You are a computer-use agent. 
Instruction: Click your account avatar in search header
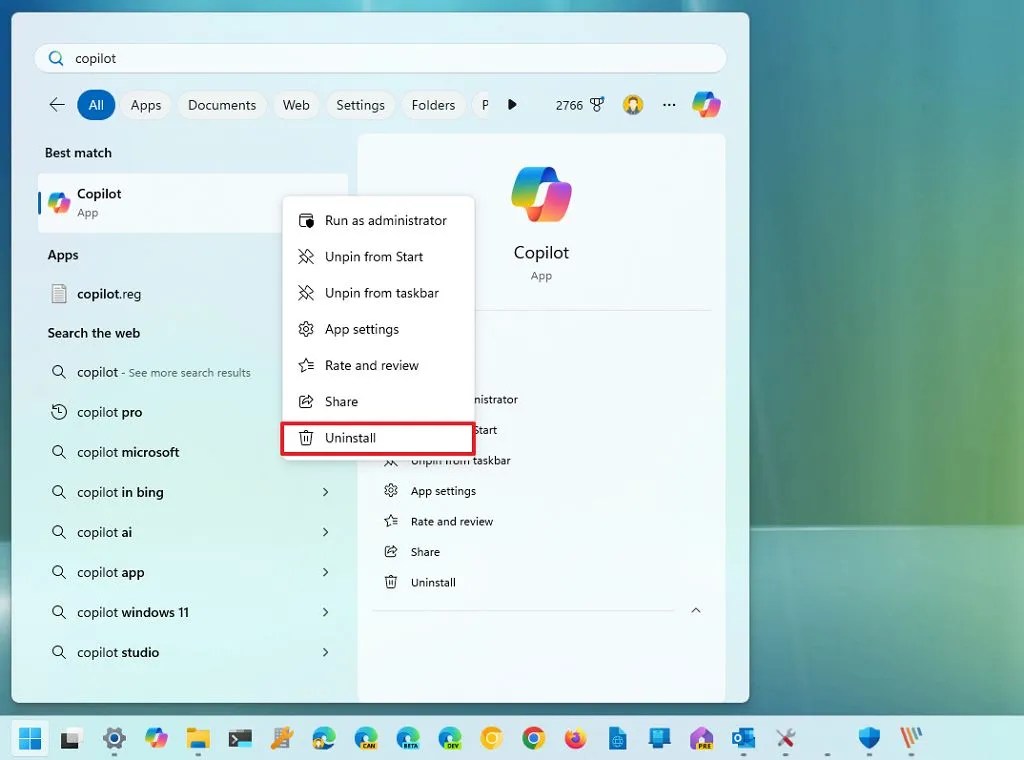[633, 104]
